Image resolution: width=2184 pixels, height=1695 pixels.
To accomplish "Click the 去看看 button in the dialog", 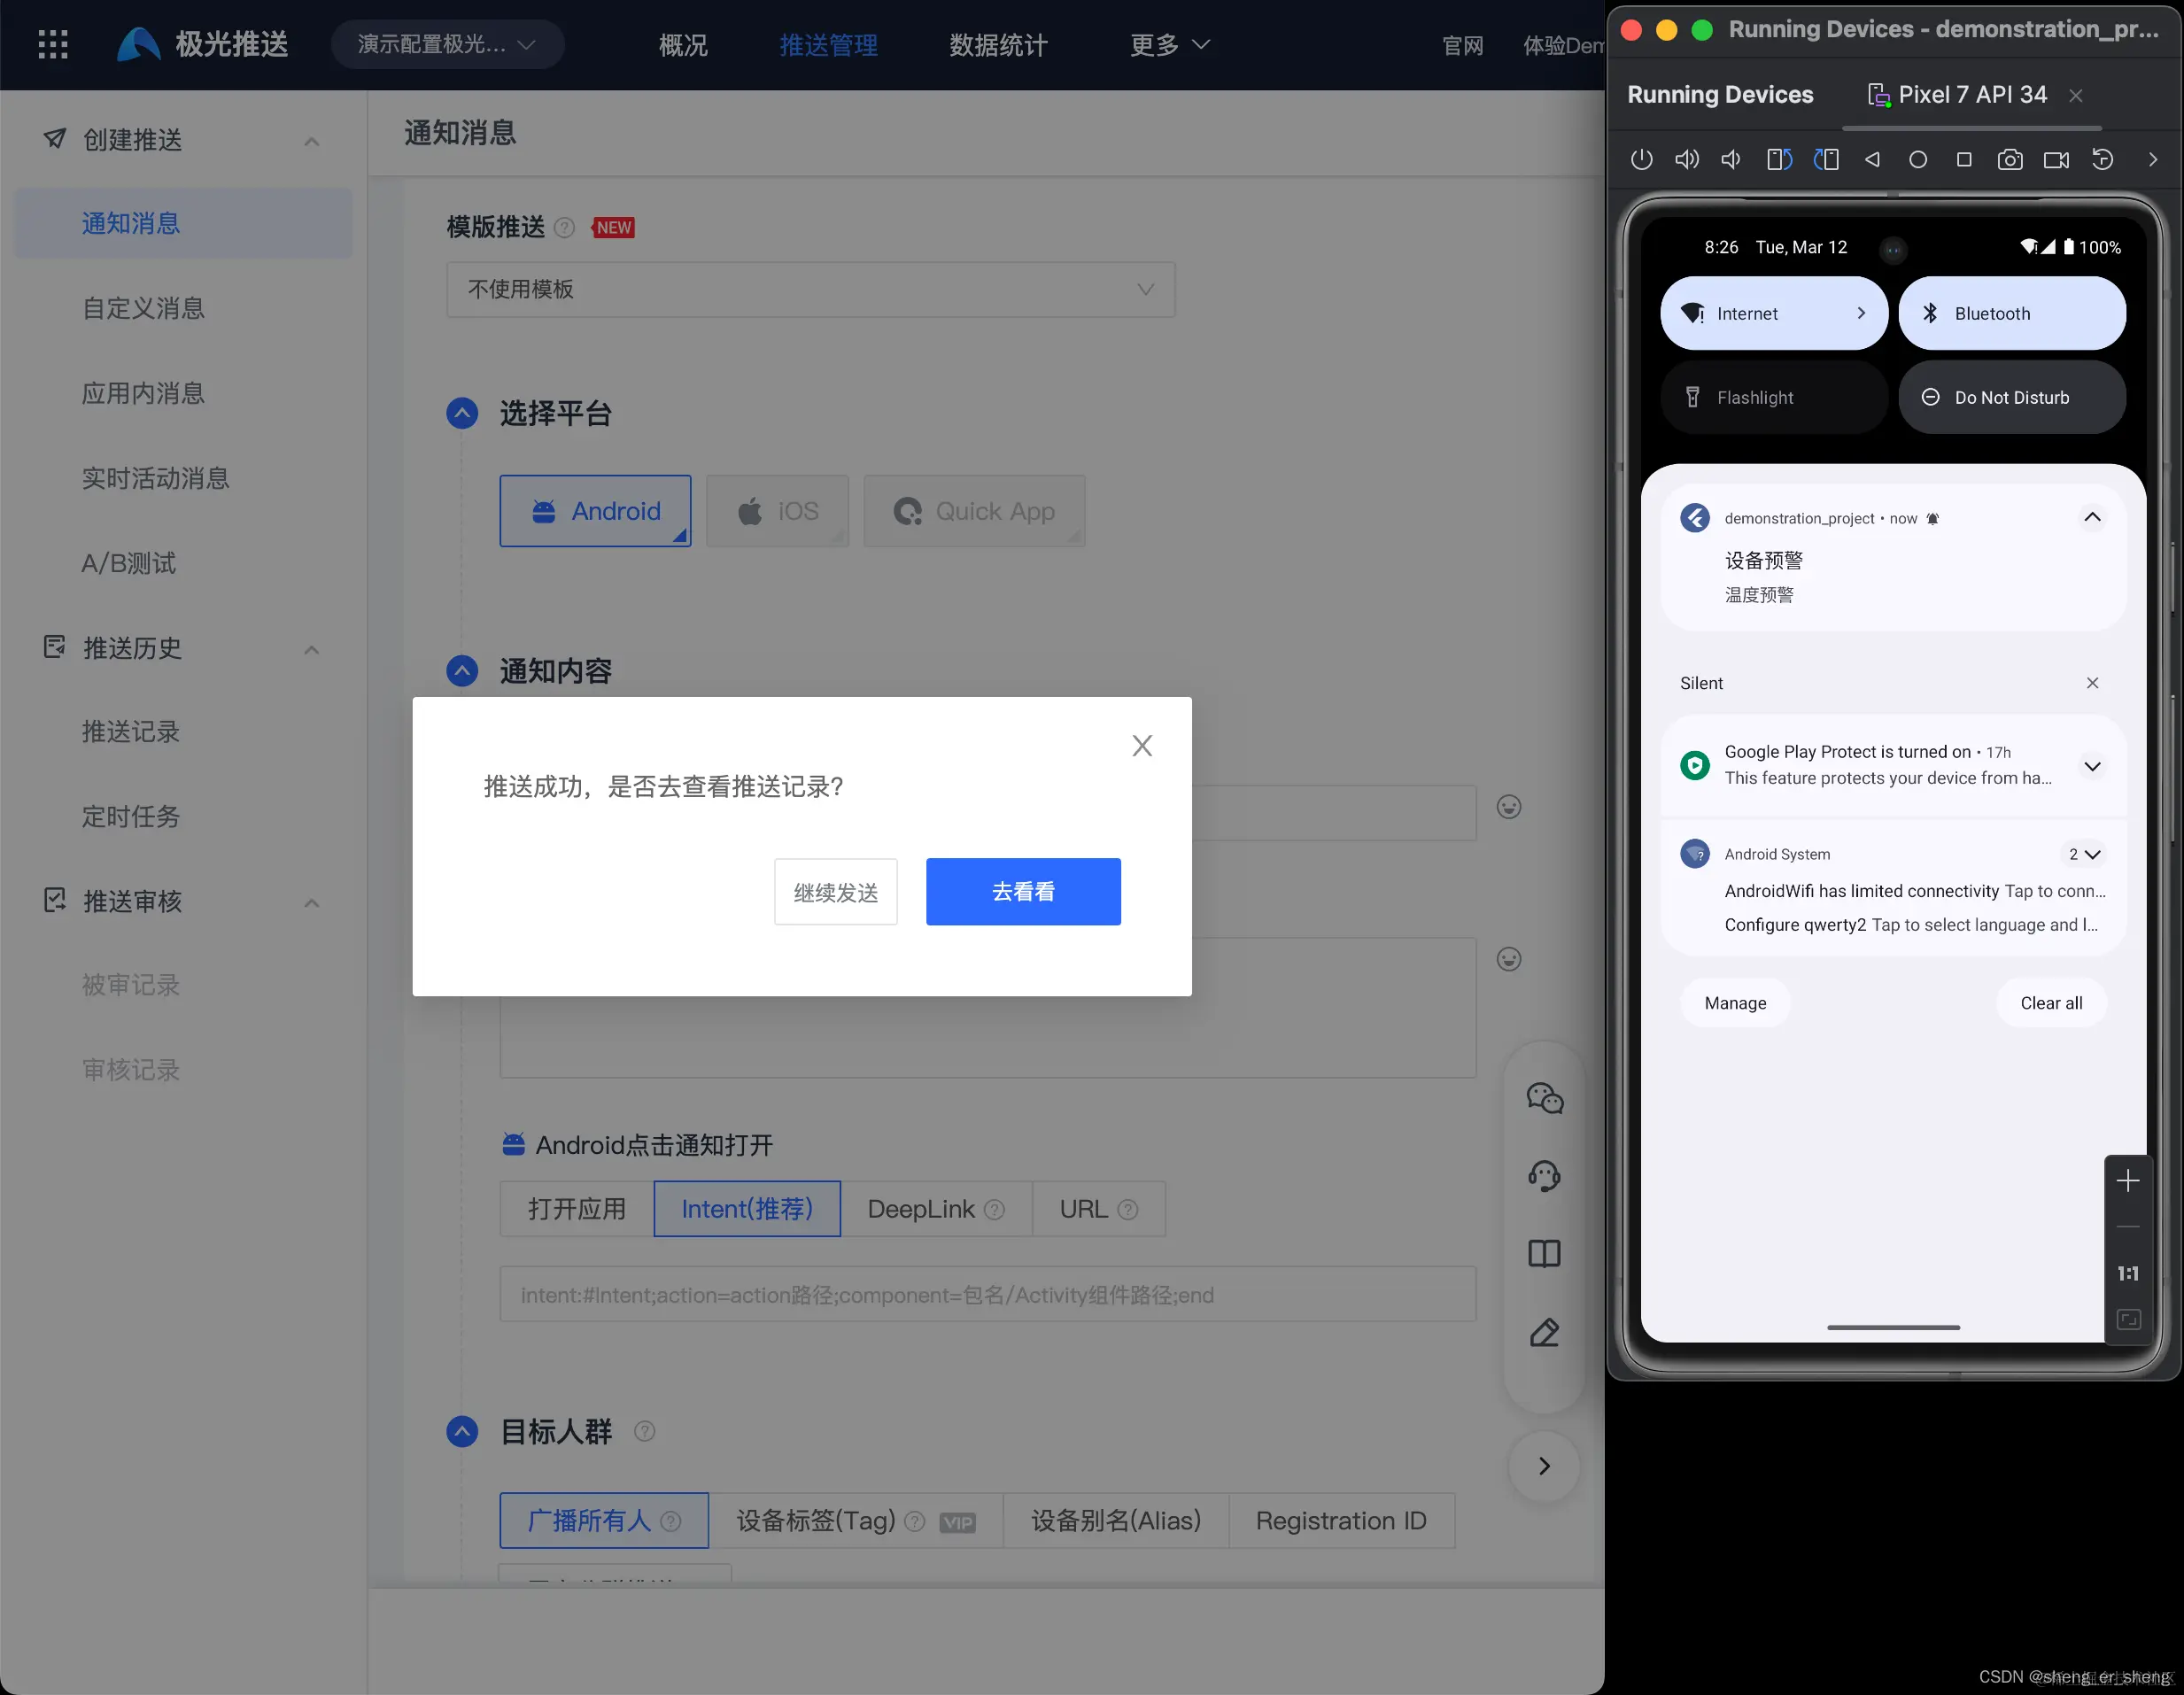I will pos(1023,891).
